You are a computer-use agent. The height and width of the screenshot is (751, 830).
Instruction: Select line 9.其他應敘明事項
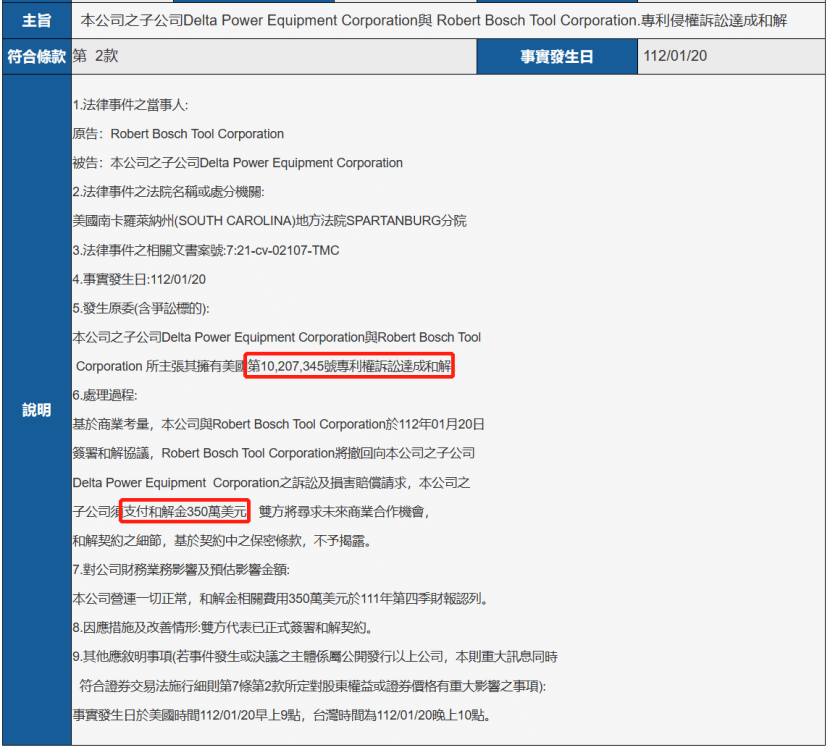(x=315, y=657)
